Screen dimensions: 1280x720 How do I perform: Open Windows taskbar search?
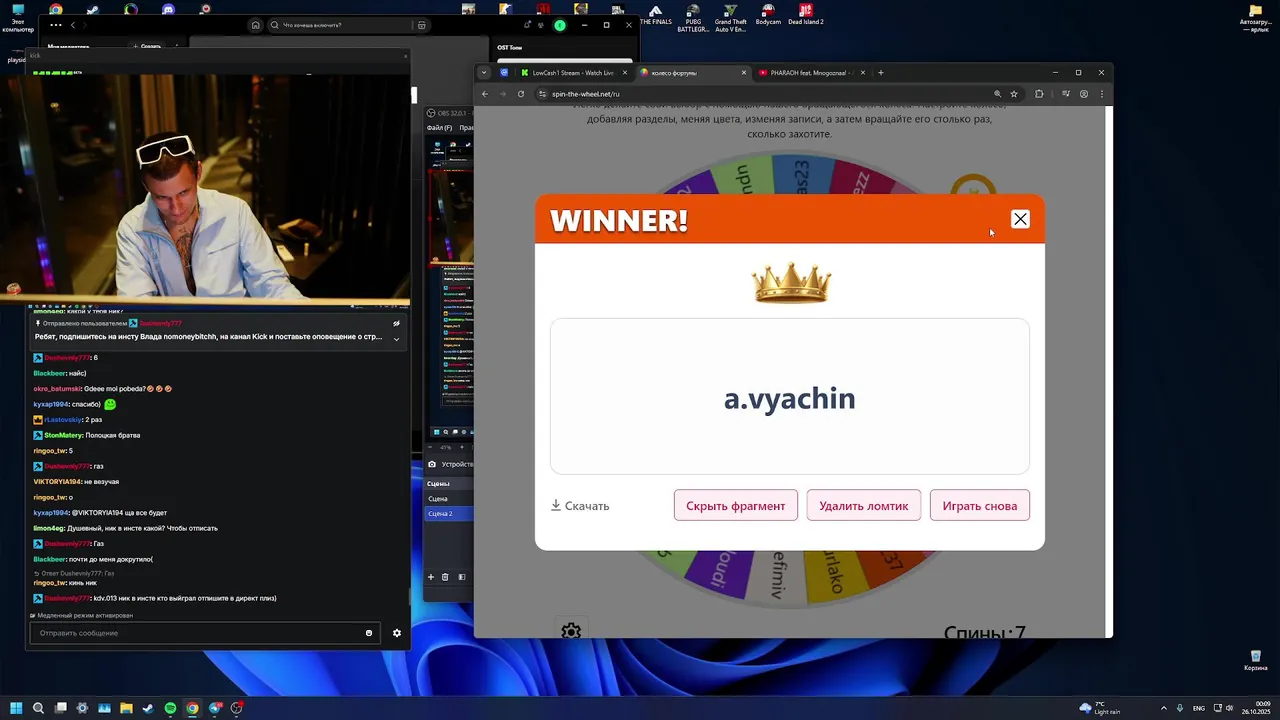pos(38,708)
